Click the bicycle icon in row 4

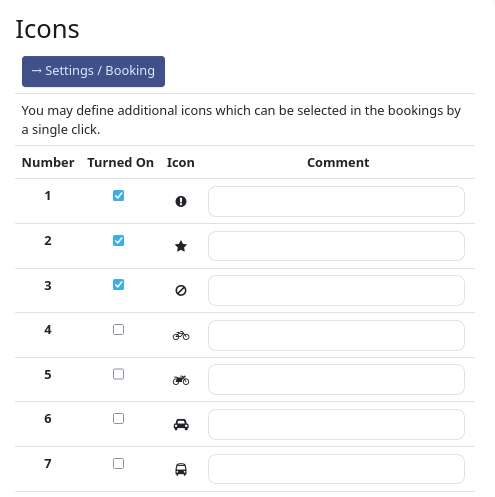181,335
